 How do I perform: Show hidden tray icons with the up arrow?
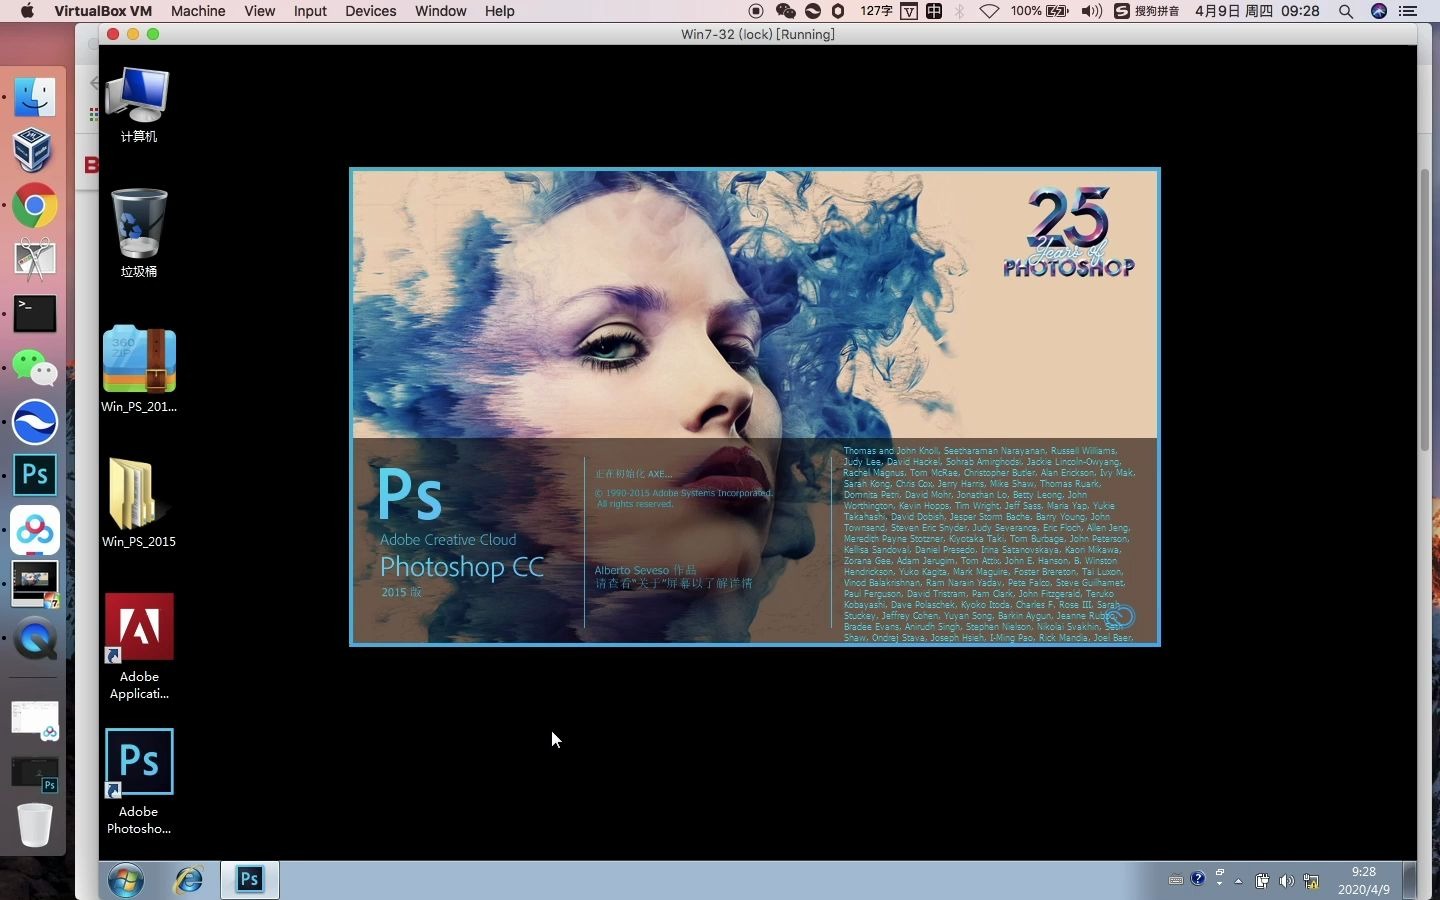(x=1239, y=881)
